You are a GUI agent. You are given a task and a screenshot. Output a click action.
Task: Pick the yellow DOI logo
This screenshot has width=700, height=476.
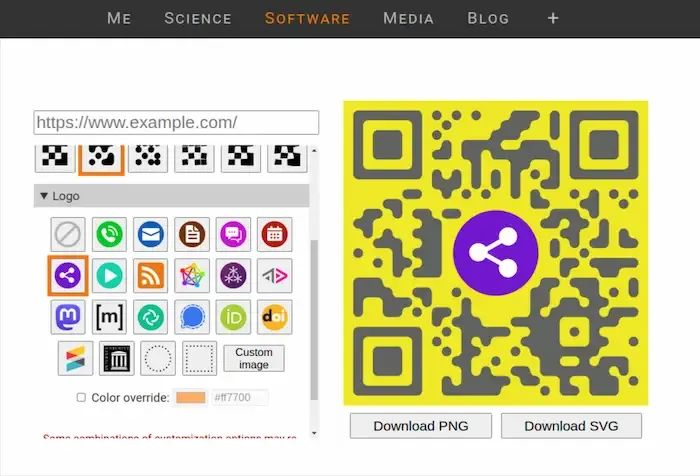[275, 317]
